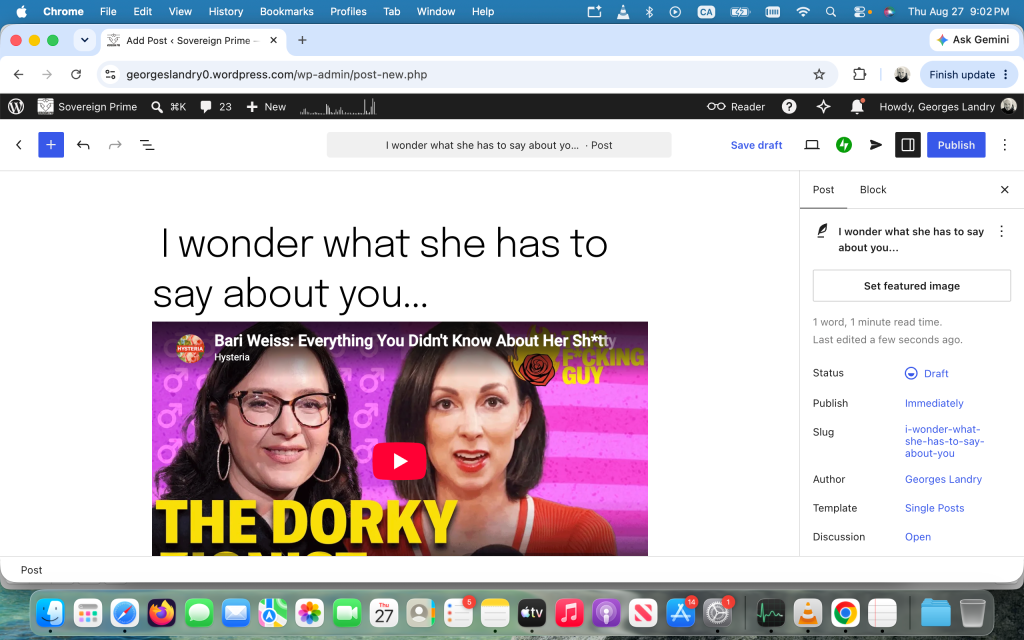Viewport: 1024px width, 640px height.
Task: Click the AI sparkle icon
Action: click(x=824, y=106)
